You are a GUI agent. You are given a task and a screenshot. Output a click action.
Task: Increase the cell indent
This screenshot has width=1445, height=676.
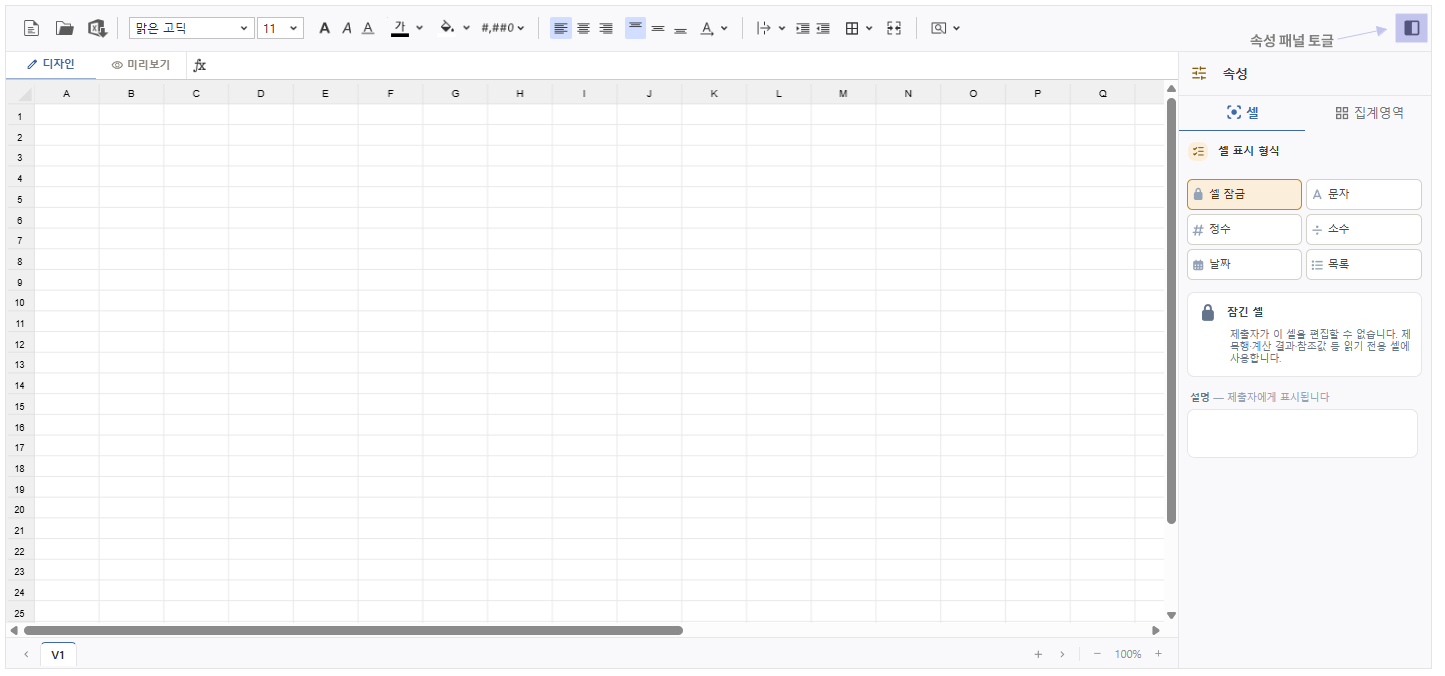point(802,28)
